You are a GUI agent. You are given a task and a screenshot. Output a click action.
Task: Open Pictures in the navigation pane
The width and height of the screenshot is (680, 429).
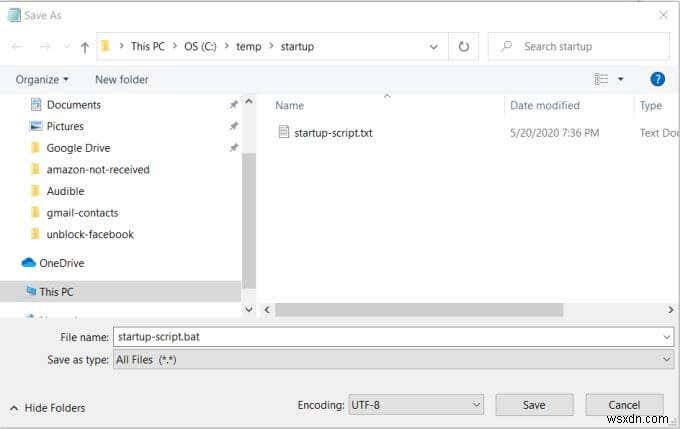[x=65, y=126]
